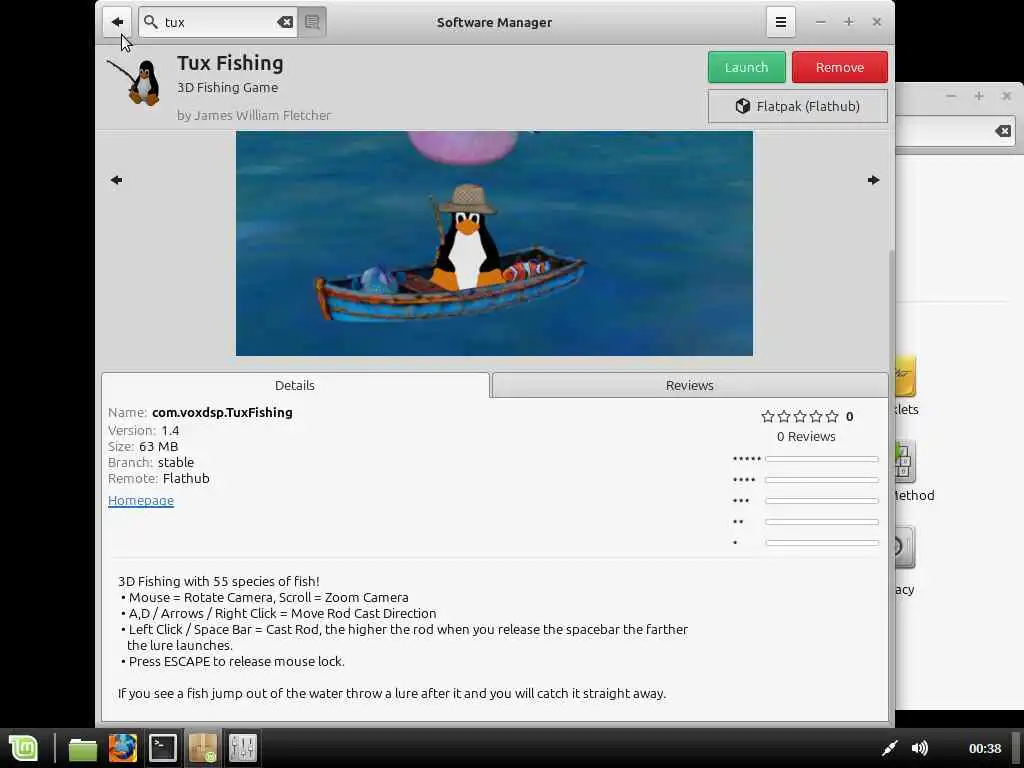
Task: Click the one-star rating bar
Action: 822,543
